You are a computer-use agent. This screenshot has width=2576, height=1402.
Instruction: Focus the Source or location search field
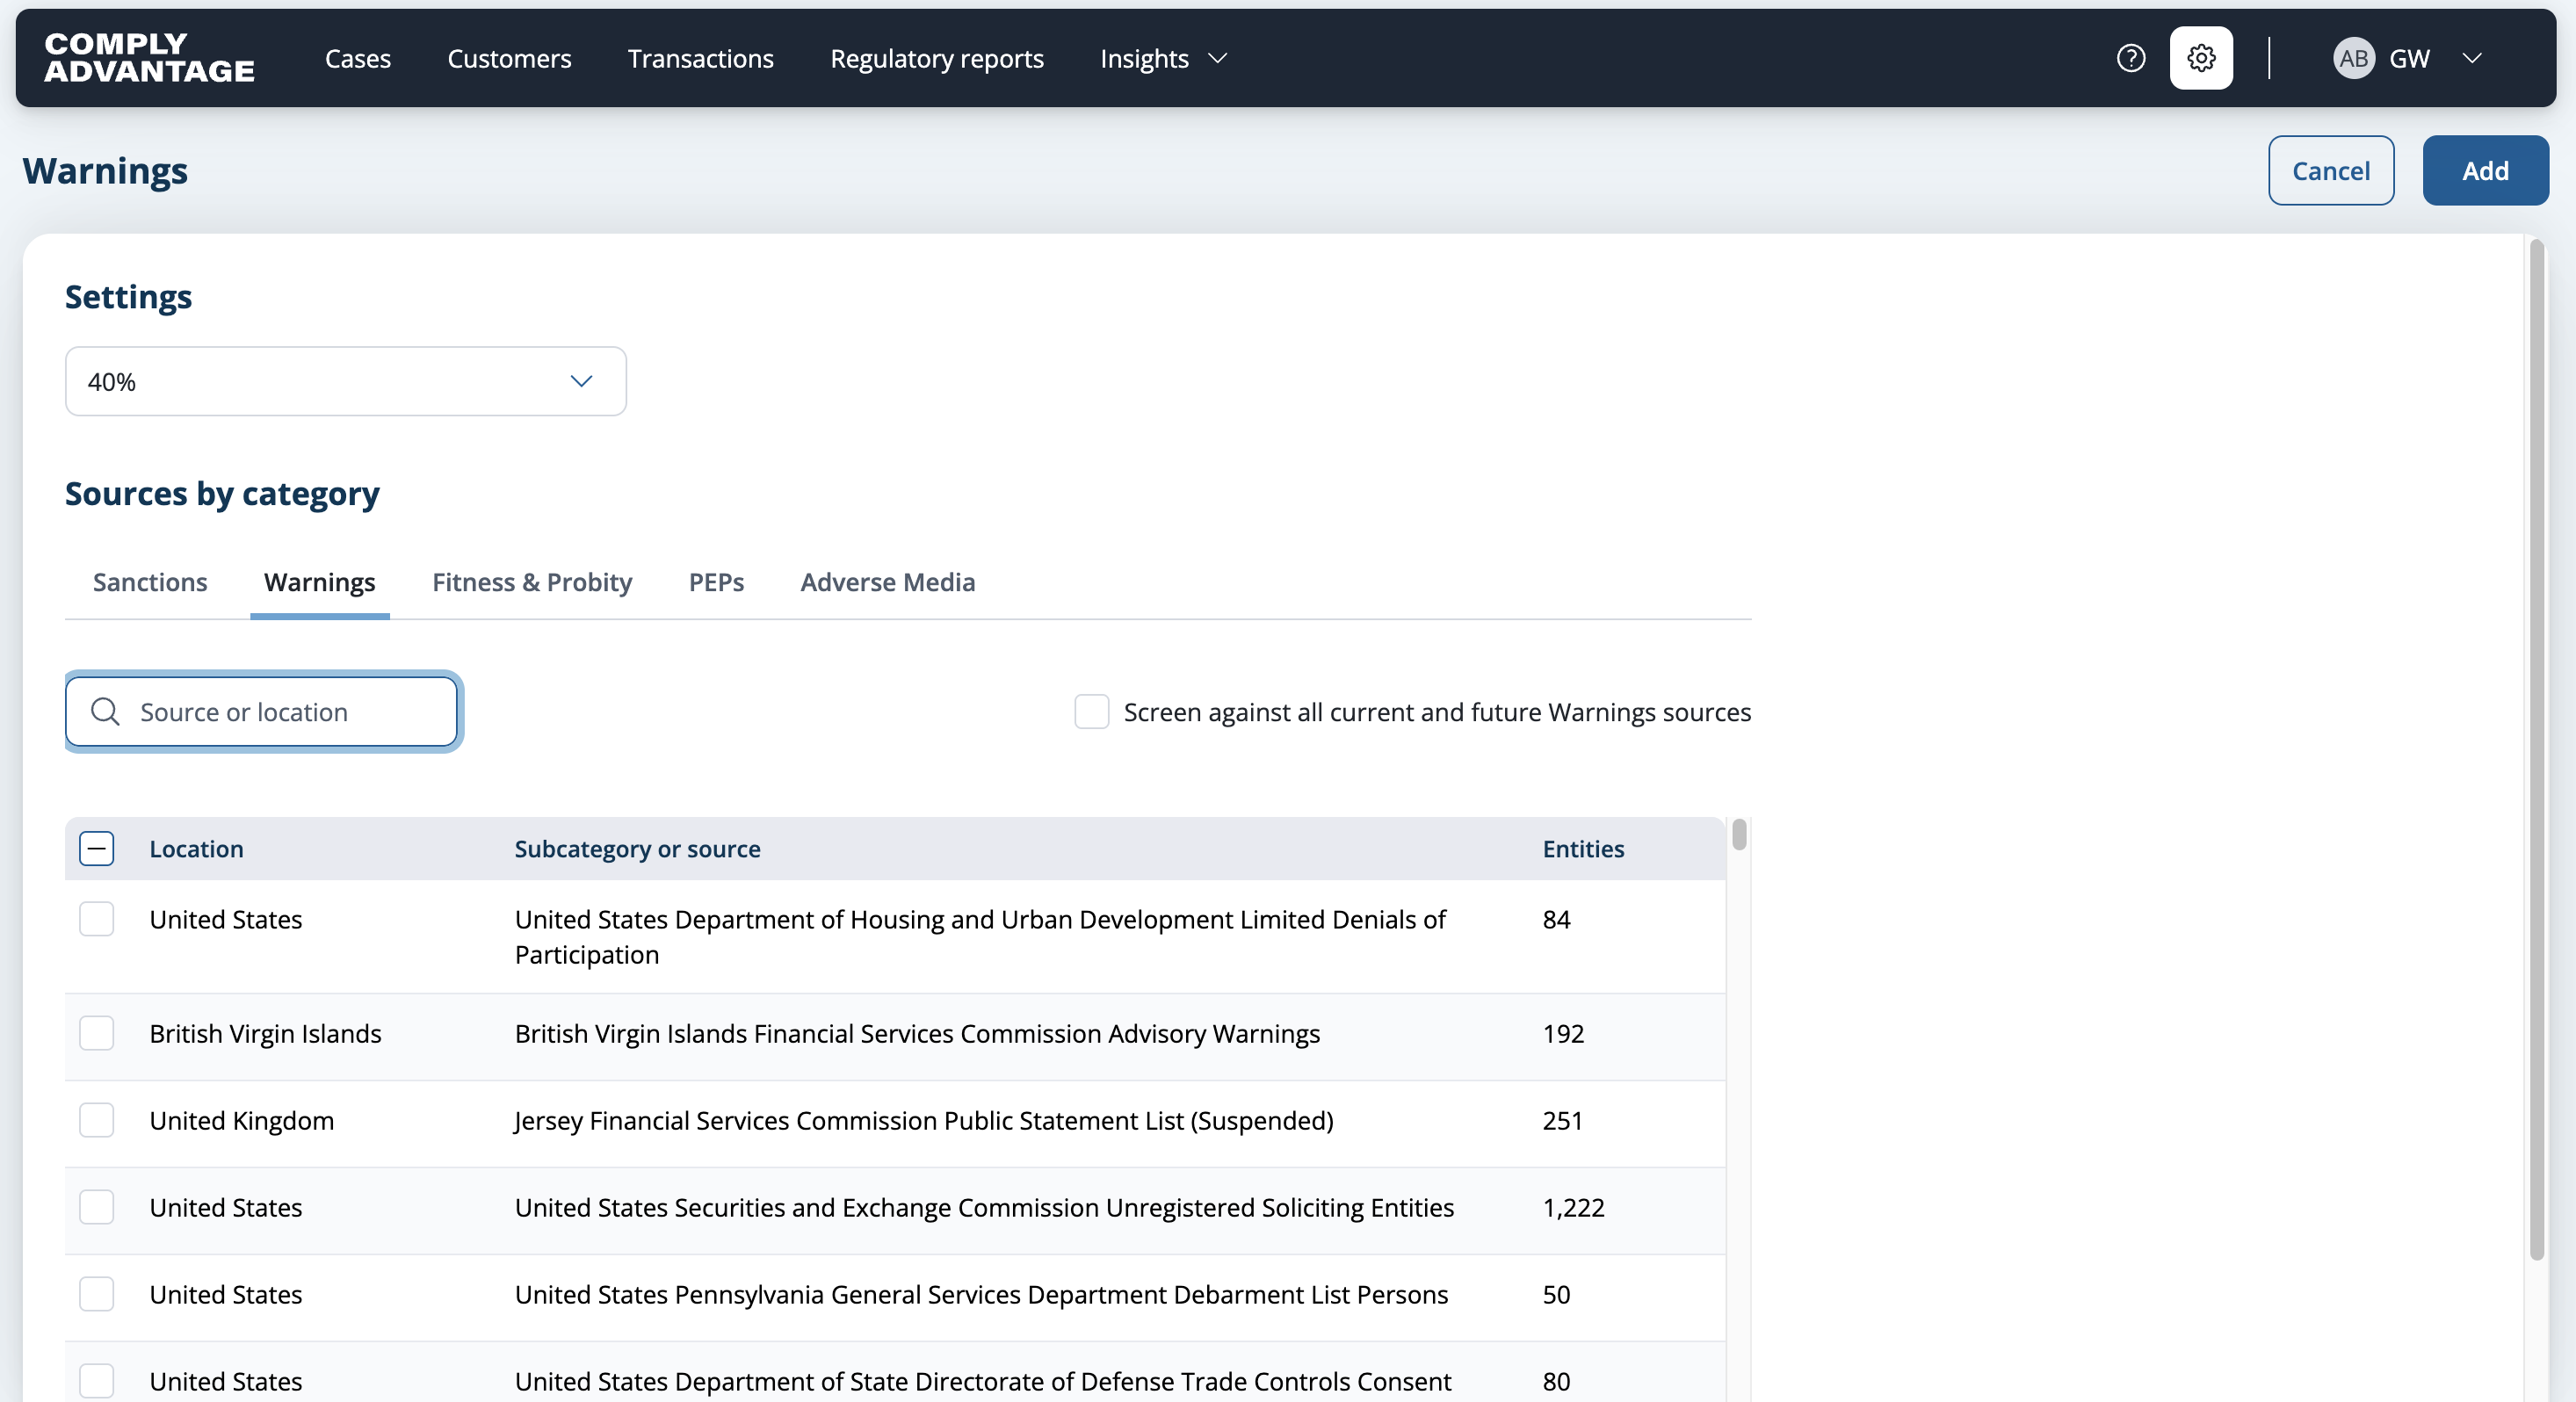pyautogui.click(x=262, y=711)
